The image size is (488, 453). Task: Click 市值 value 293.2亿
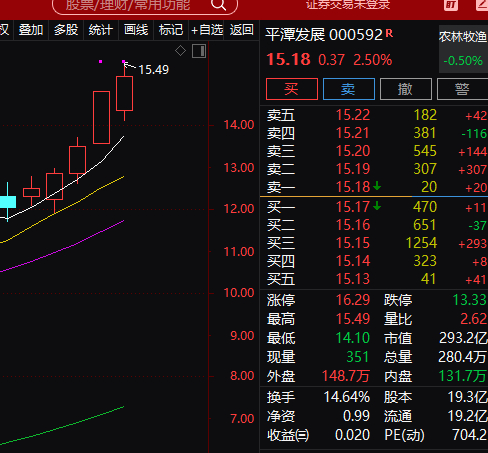tap(463, 338)
